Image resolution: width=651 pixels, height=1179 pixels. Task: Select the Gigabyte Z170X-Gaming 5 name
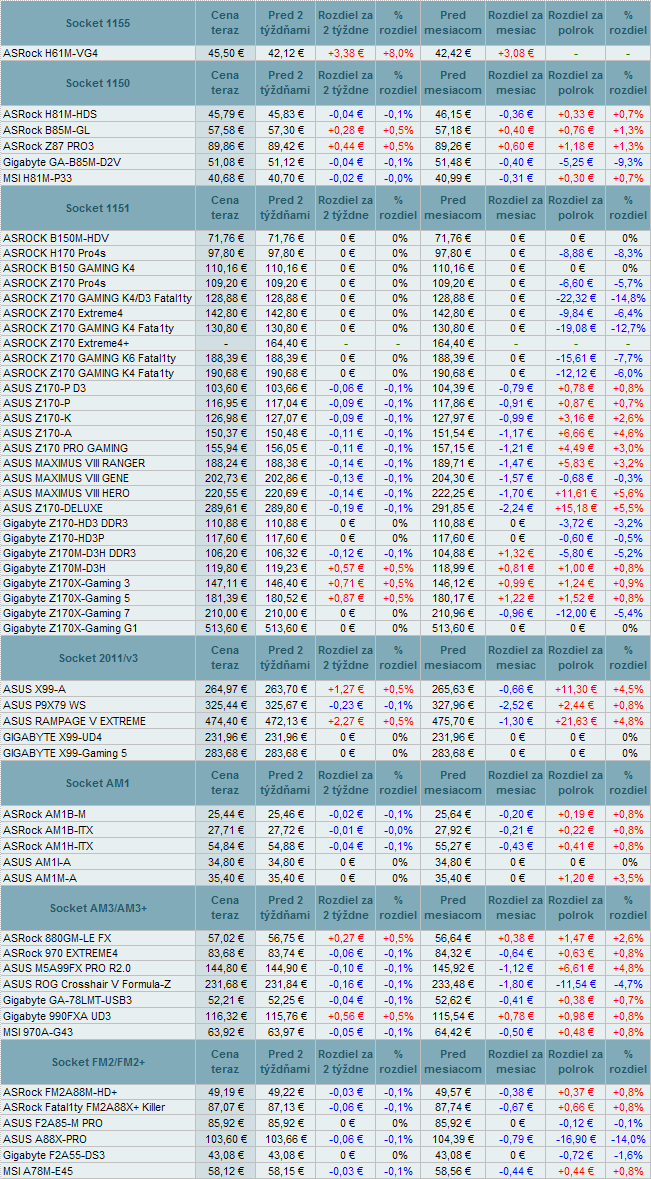click(66, 597)
